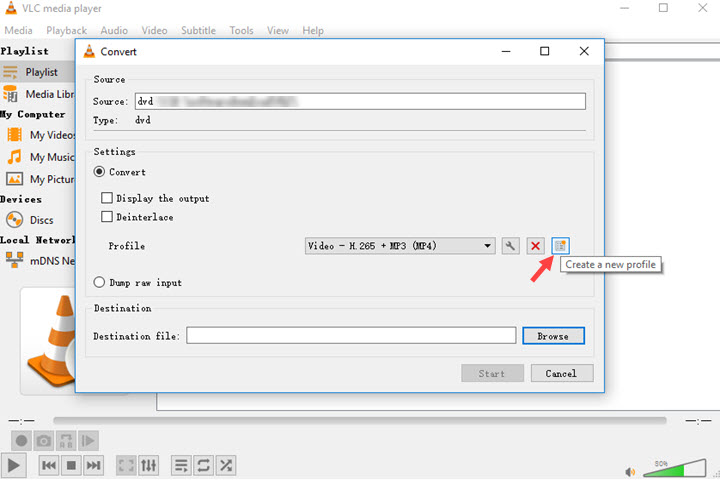The image size is (720, 480).
Task: Click the Source input field
Action: (360, 101)
